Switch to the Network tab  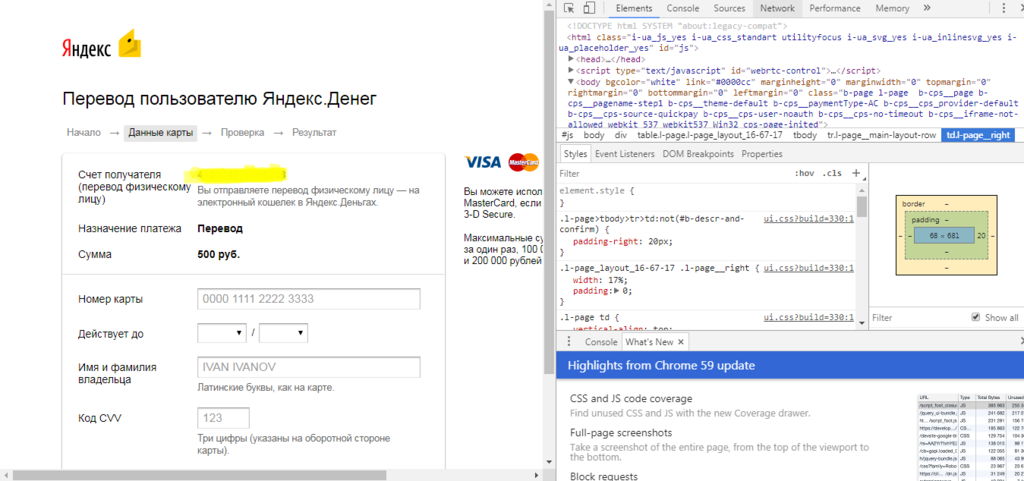point(777,8)
